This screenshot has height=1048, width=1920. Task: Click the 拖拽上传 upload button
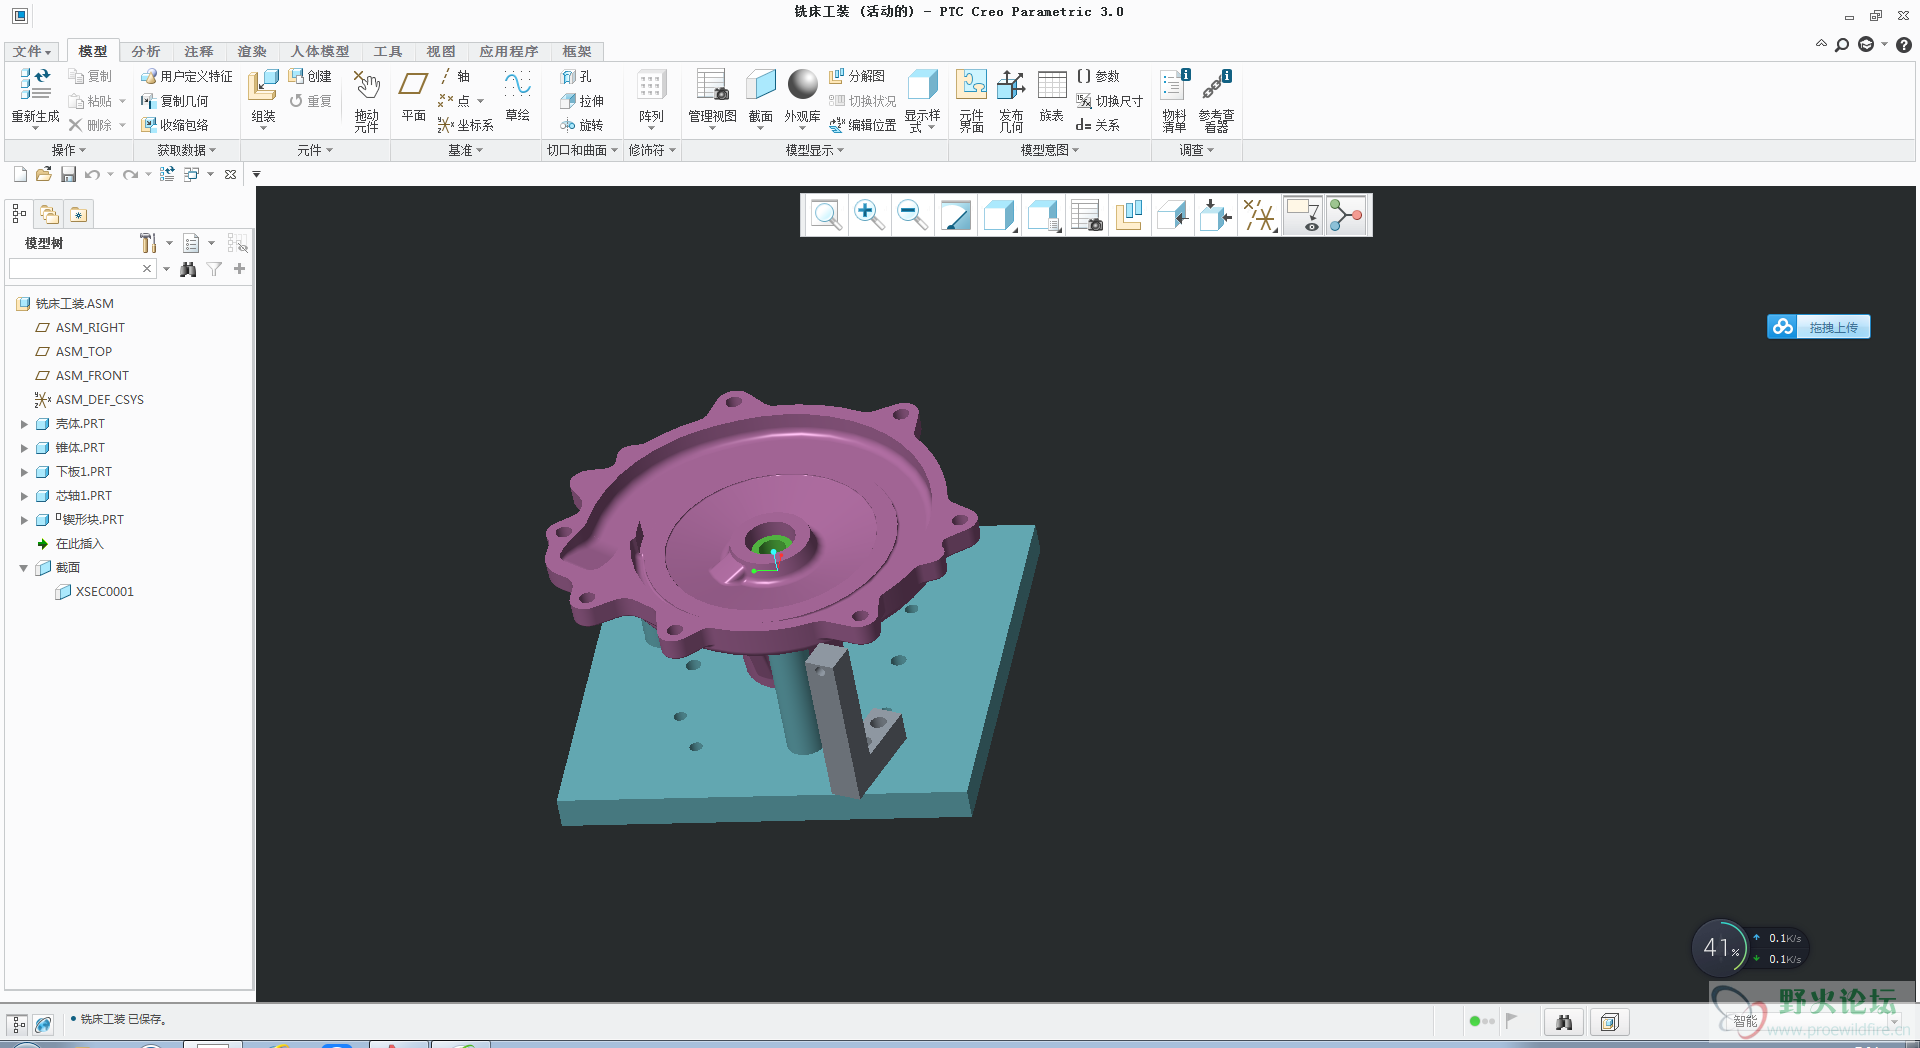[1818, 327]
